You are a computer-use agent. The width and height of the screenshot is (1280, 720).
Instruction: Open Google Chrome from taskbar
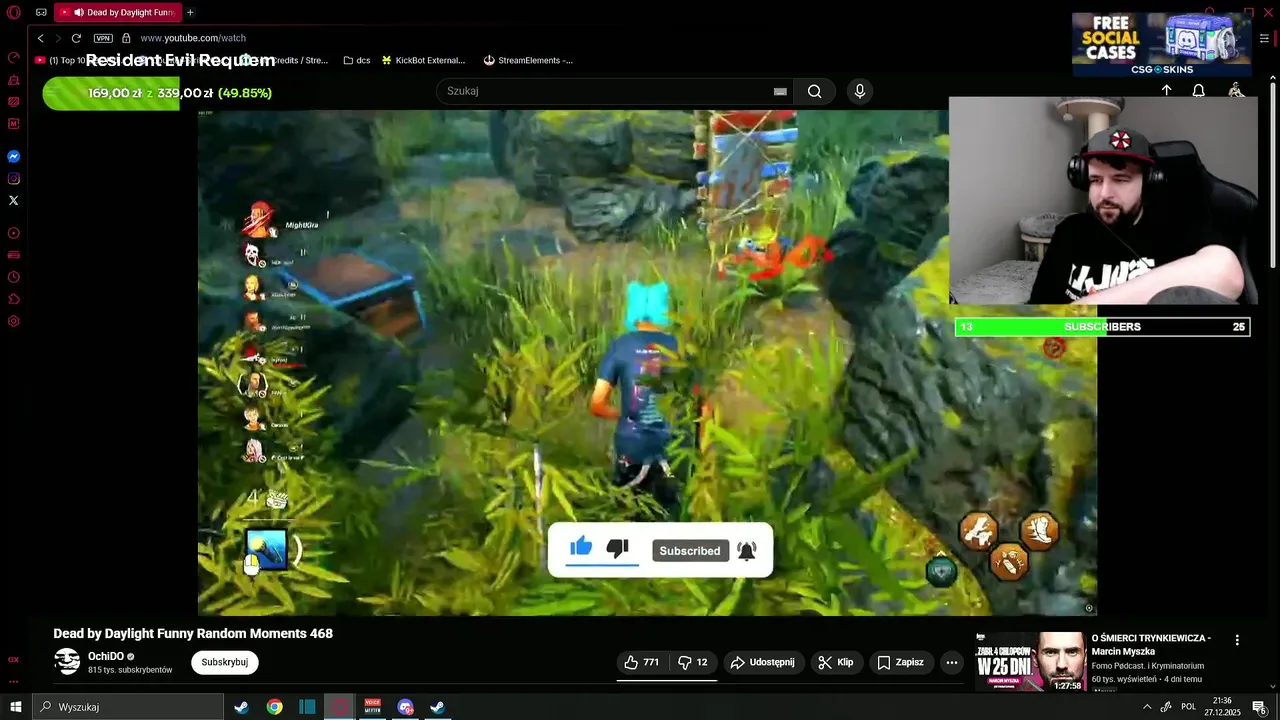(274, 707)
